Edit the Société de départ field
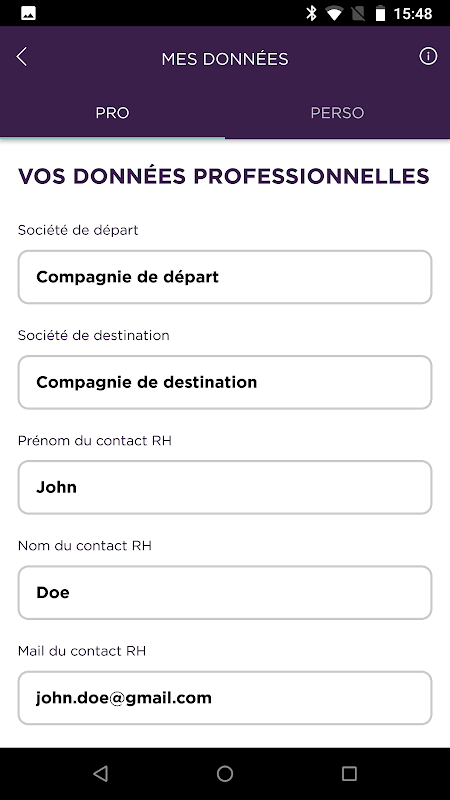This screenshot has height=800, width=450. [x=225, y=277]
